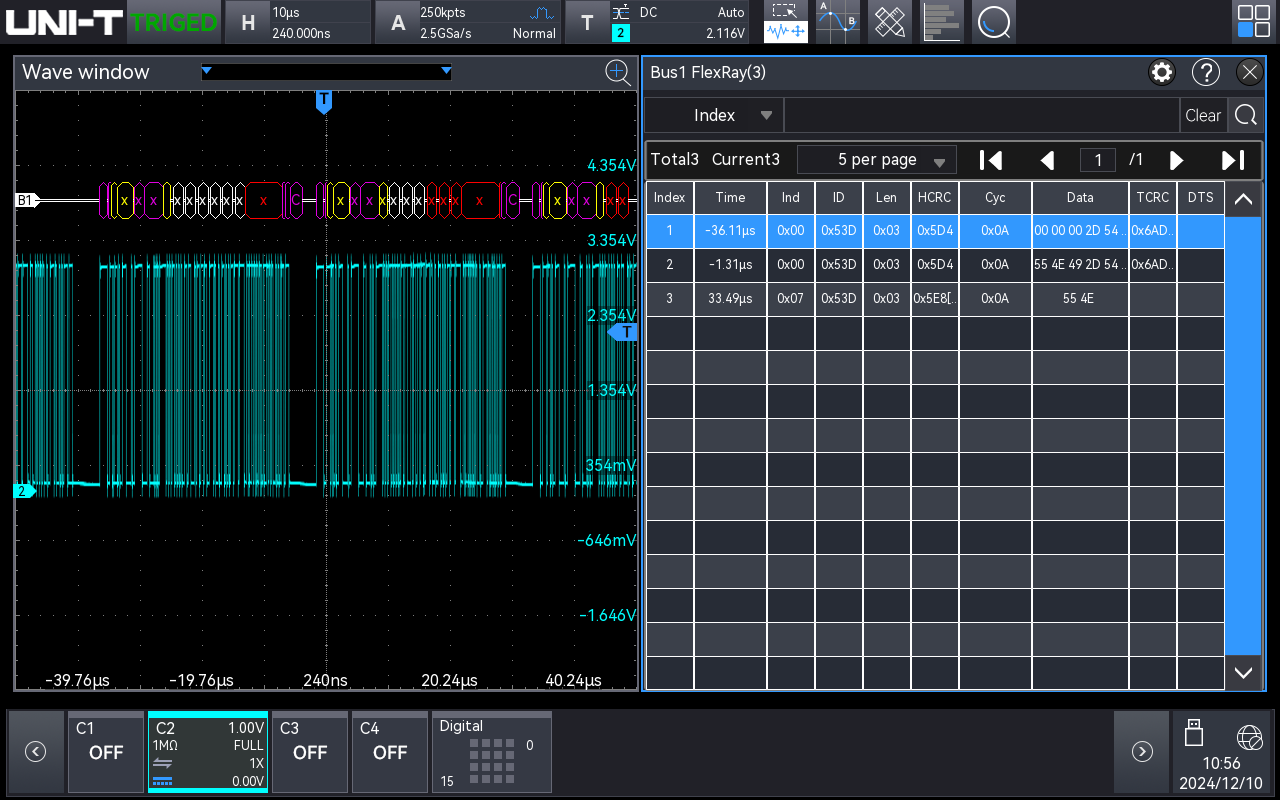This screenshot has height=800, width=1280.
Task: Open the Digital channels panel
Action: [491, 752]
